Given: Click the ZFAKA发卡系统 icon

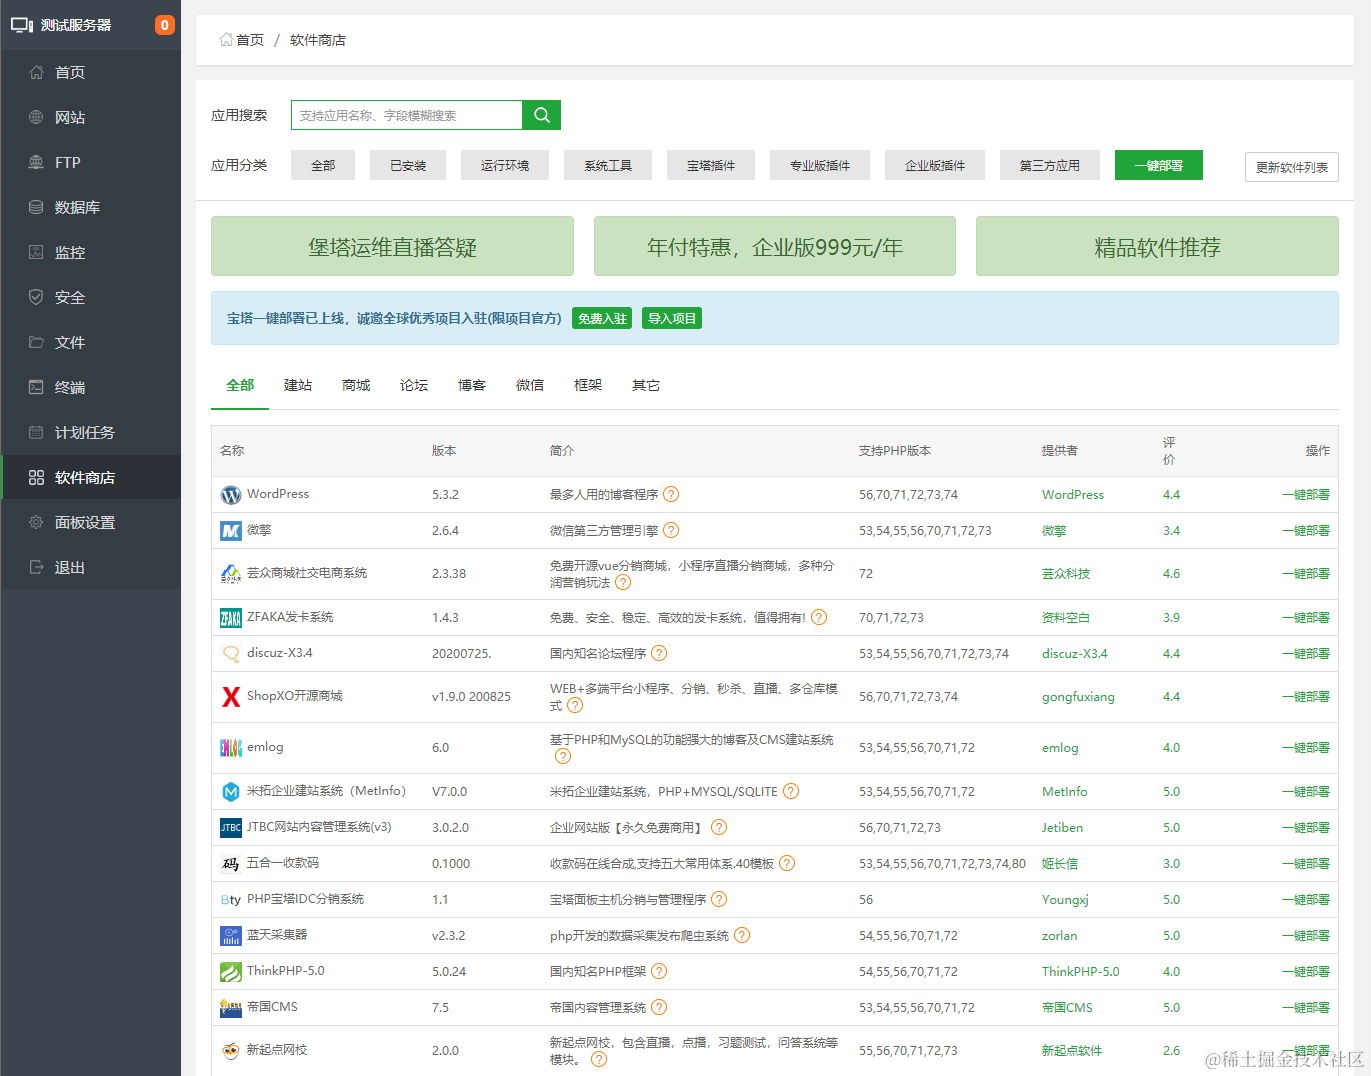Looking at the screenshot, I should pyautogui.click(x=231, y=618).
